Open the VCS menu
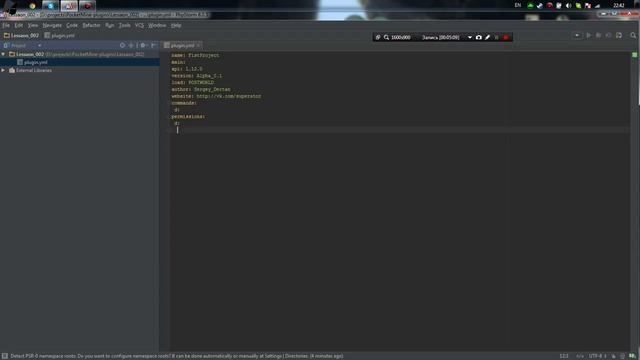 tap(139, 25)
